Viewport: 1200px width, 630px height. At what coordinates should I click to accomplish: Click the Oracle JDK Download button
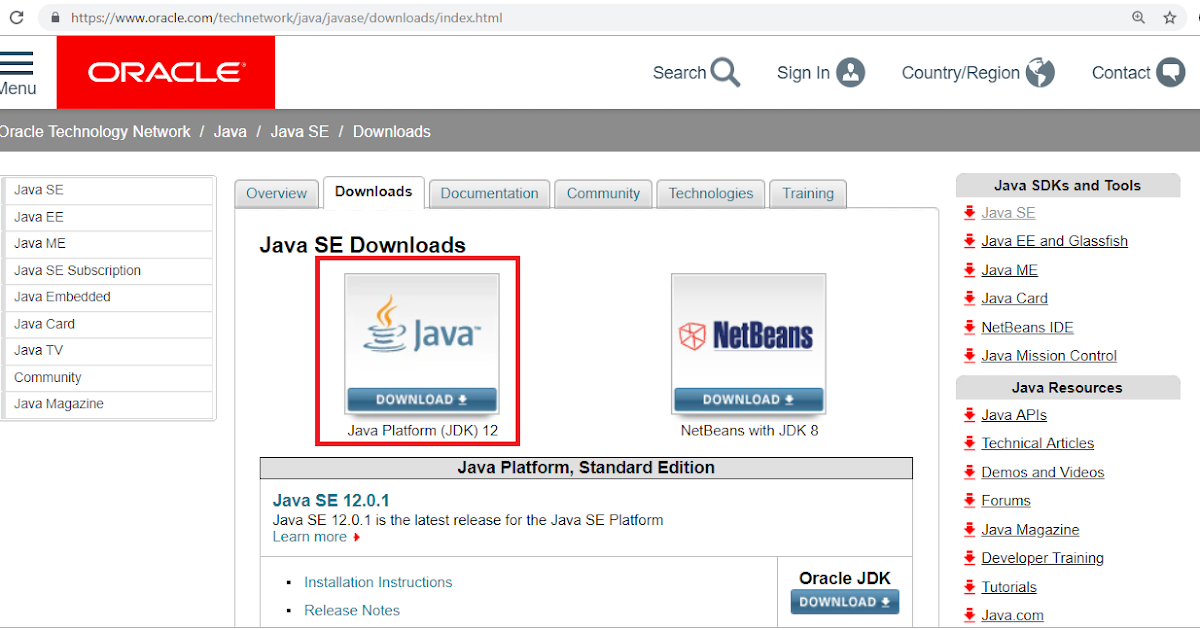click(845, 601)
